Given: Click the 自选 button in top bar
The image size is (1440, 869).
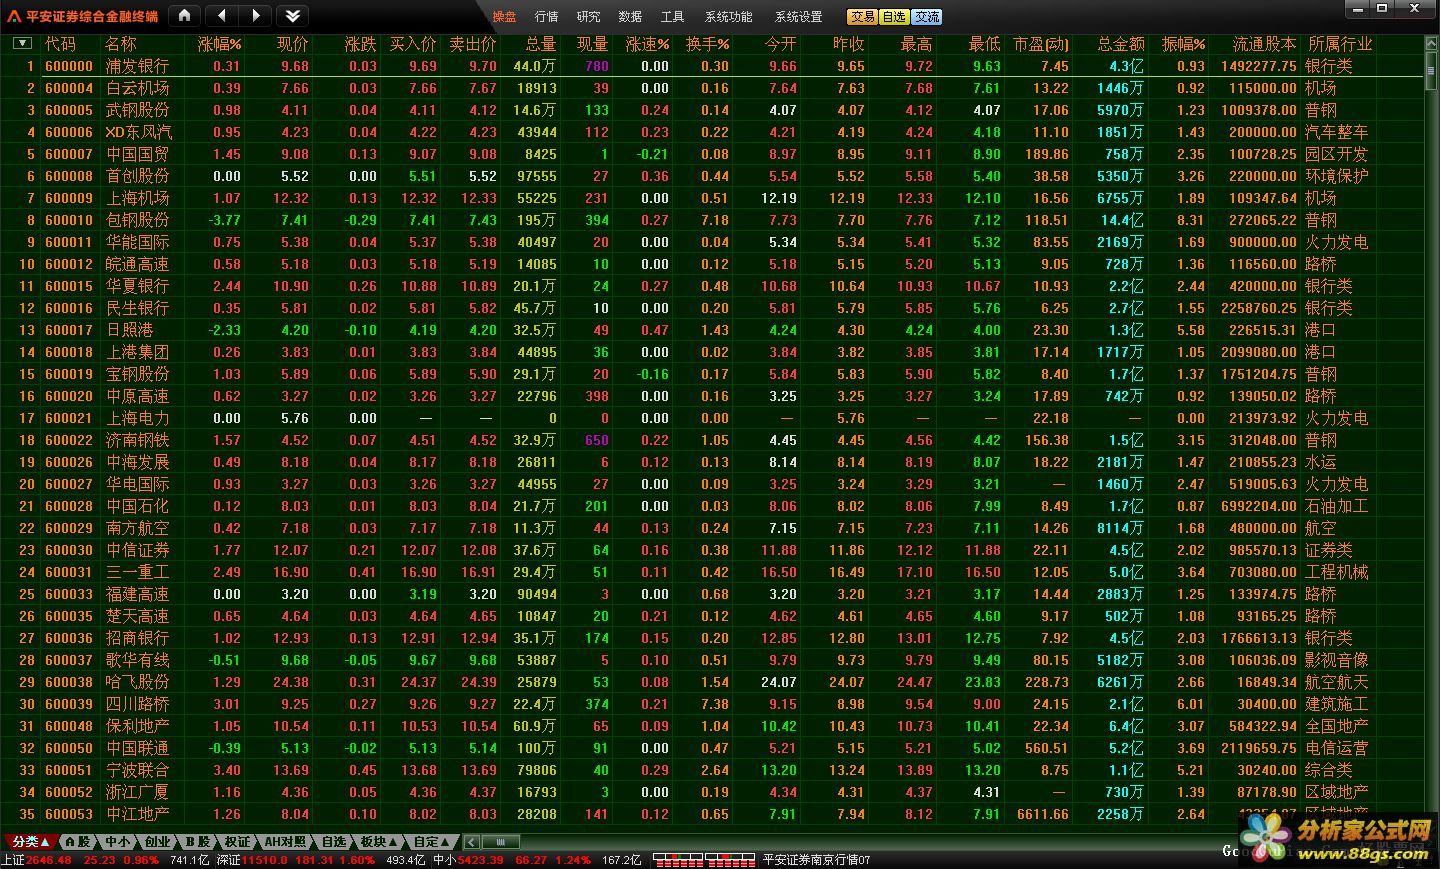Looking at the screenshot, I should [x=894, y=17].
